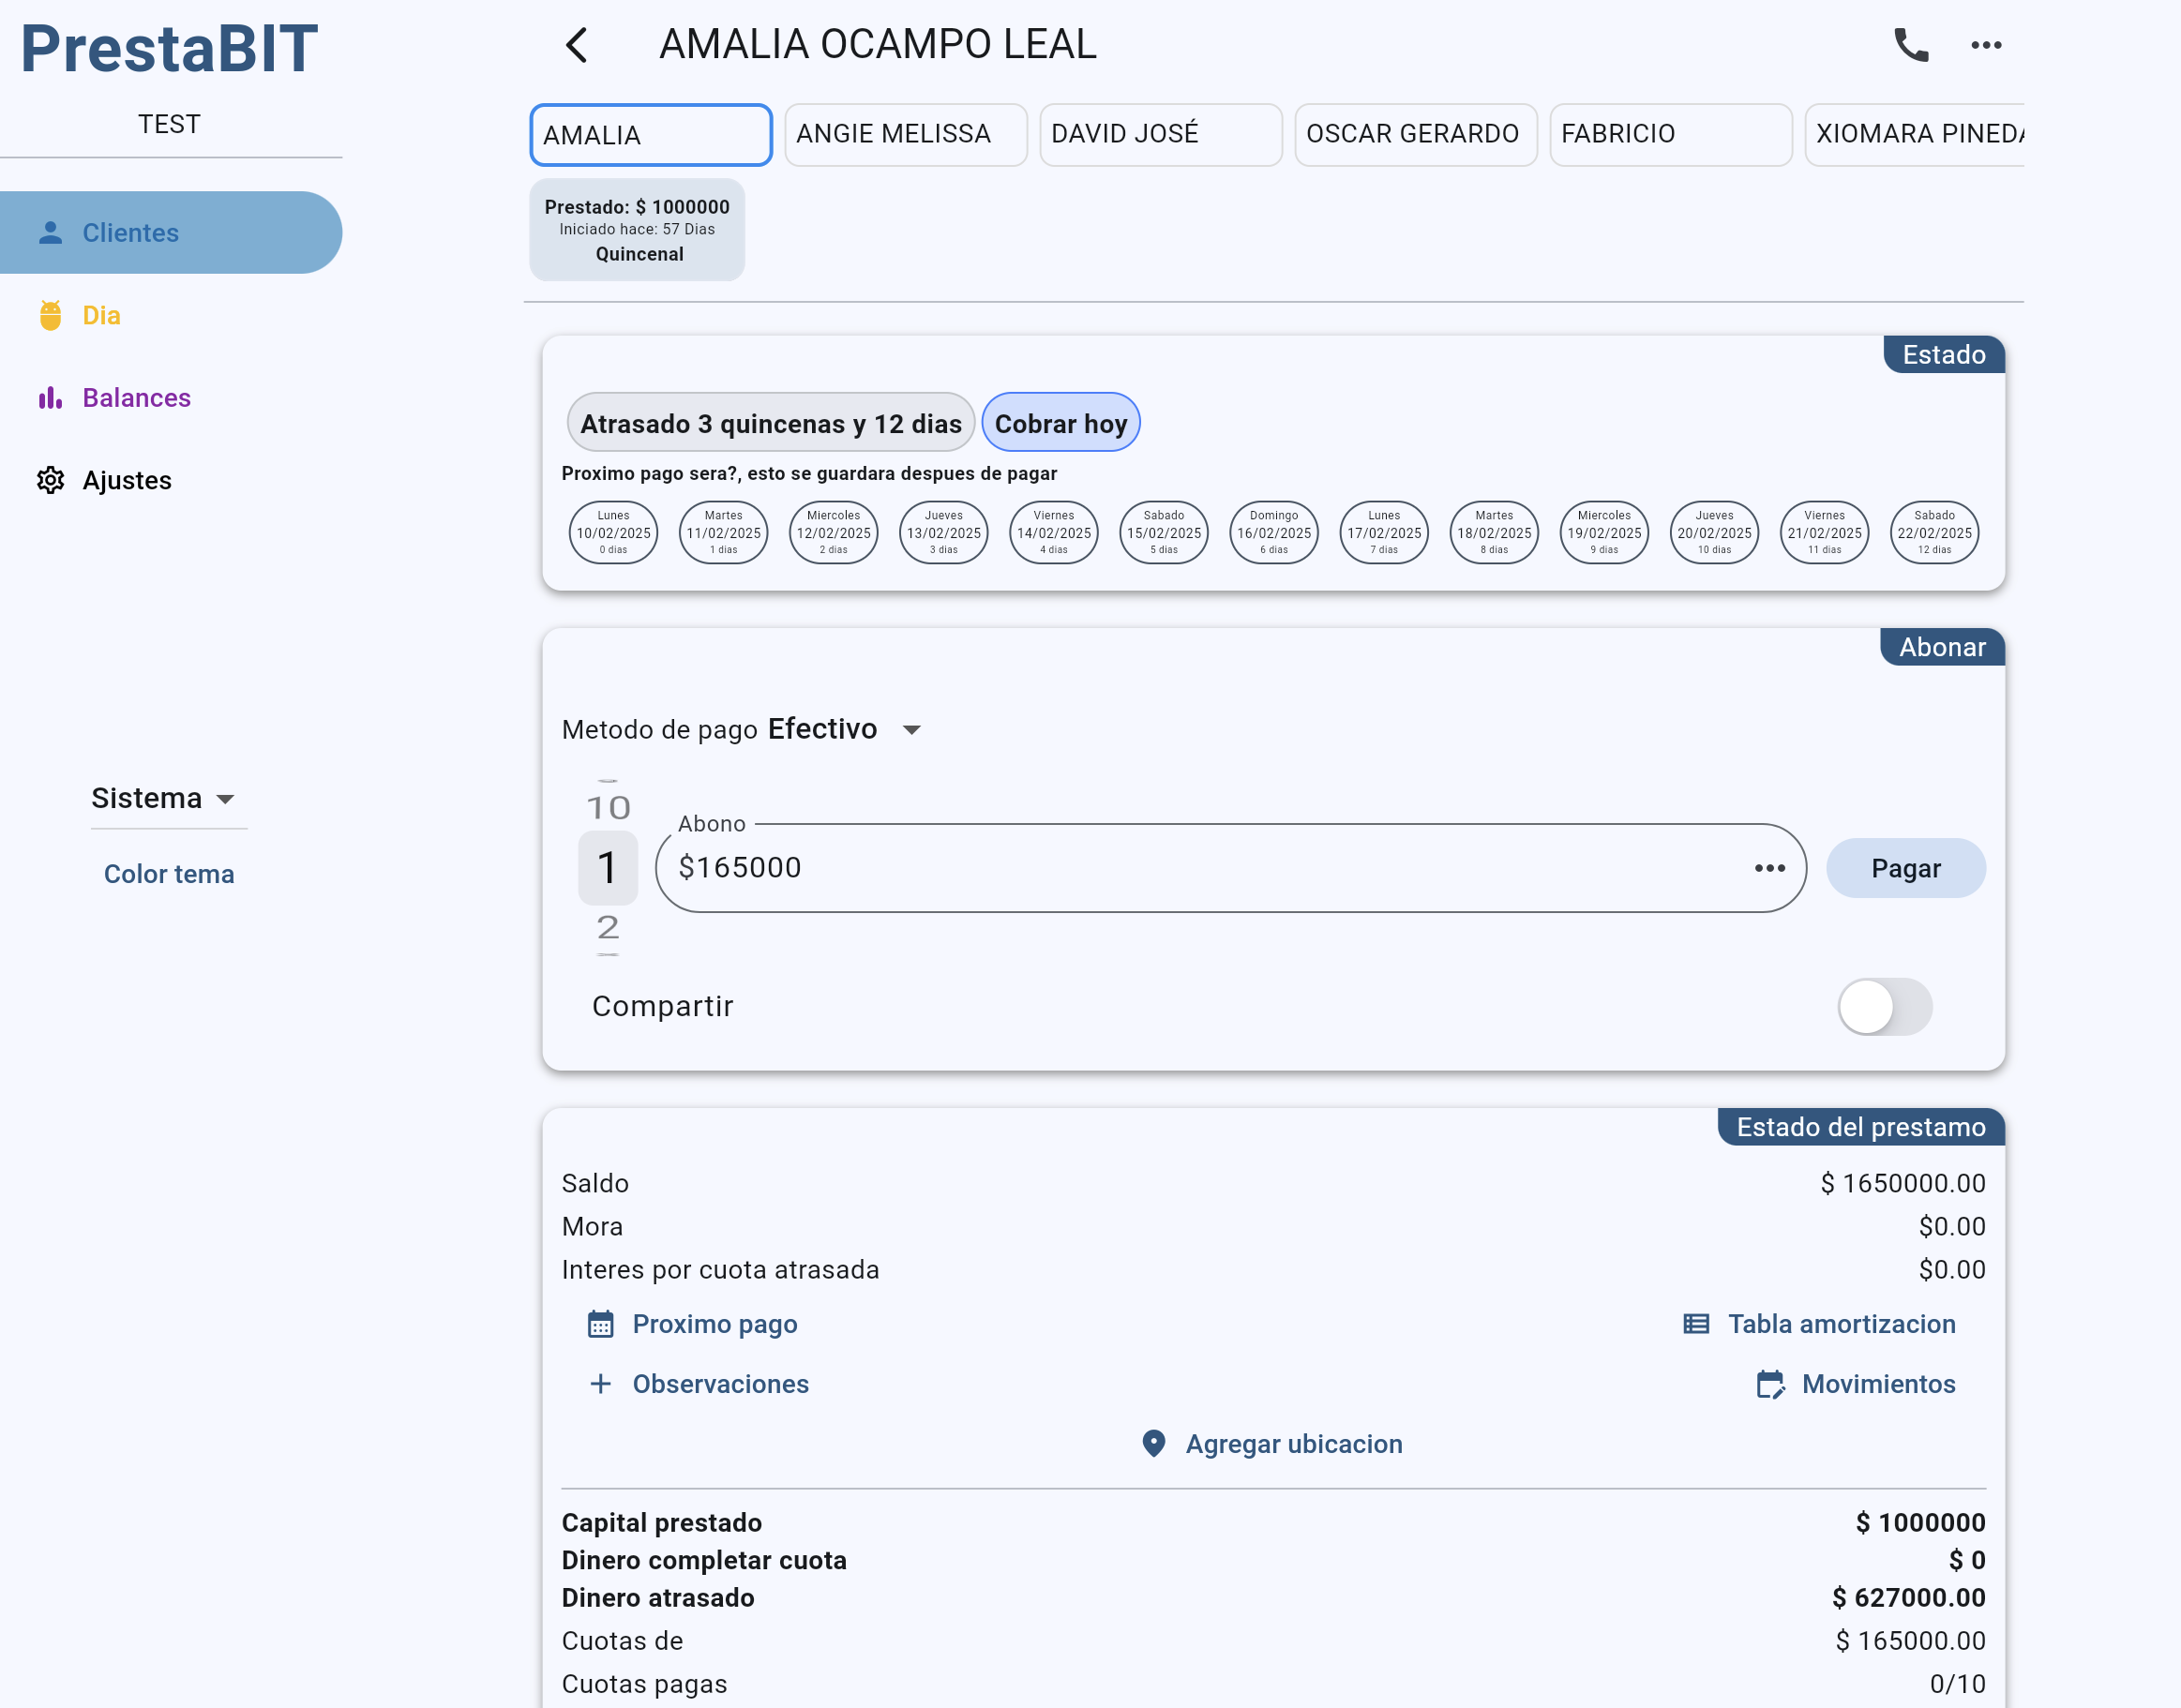The height and width of the screenshot is (1708, 2181).
Task: Click the Movimientos calendar-edit icon
Action: click(1770, 1384)
